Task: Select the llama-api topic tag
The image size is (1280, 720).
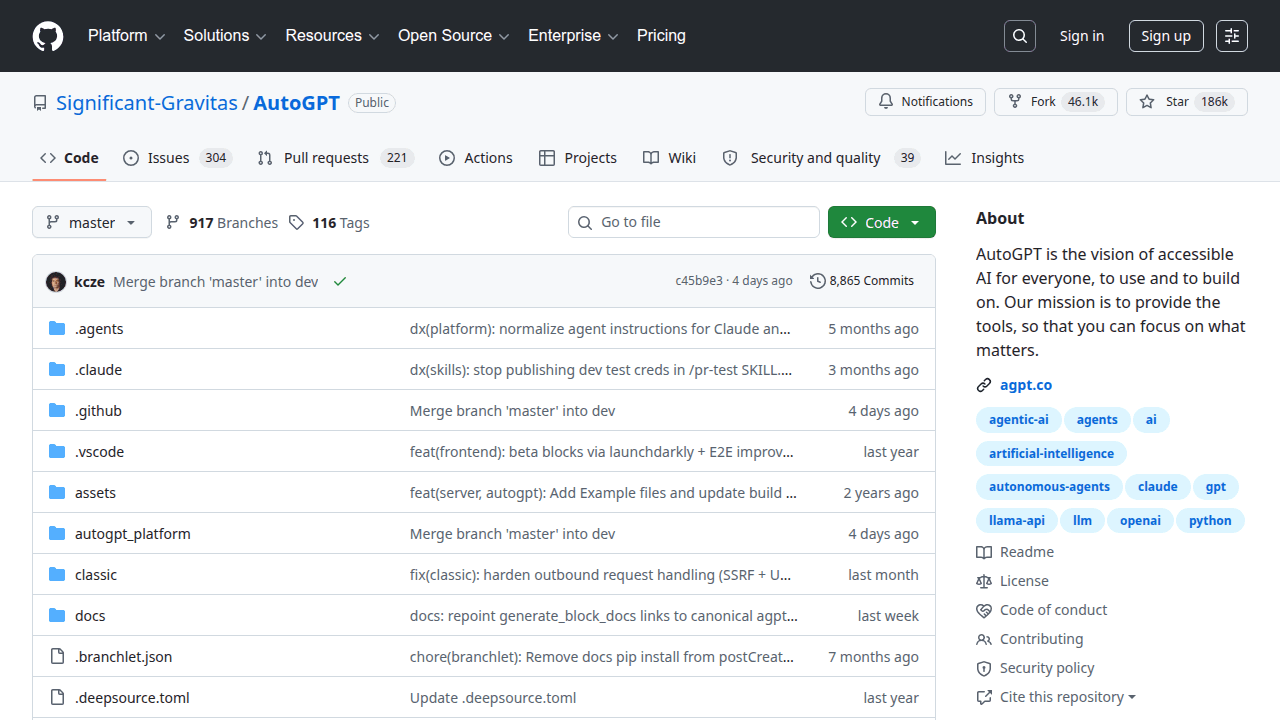Action: tap(1017, 521)
